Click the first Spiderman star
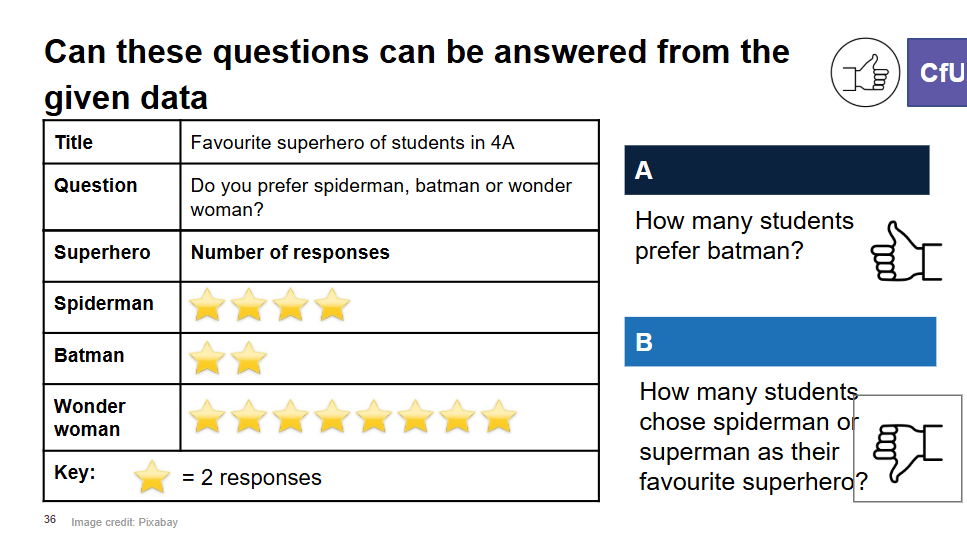Screen dimensions: 967x547 207,305
